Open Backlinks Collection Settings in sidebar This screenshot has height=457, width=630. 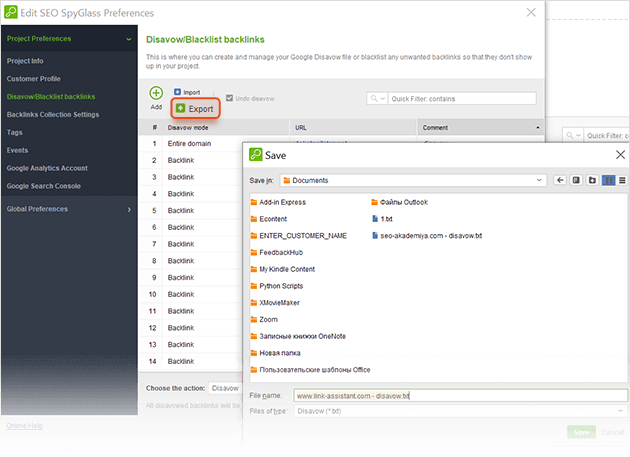[52, 114]
